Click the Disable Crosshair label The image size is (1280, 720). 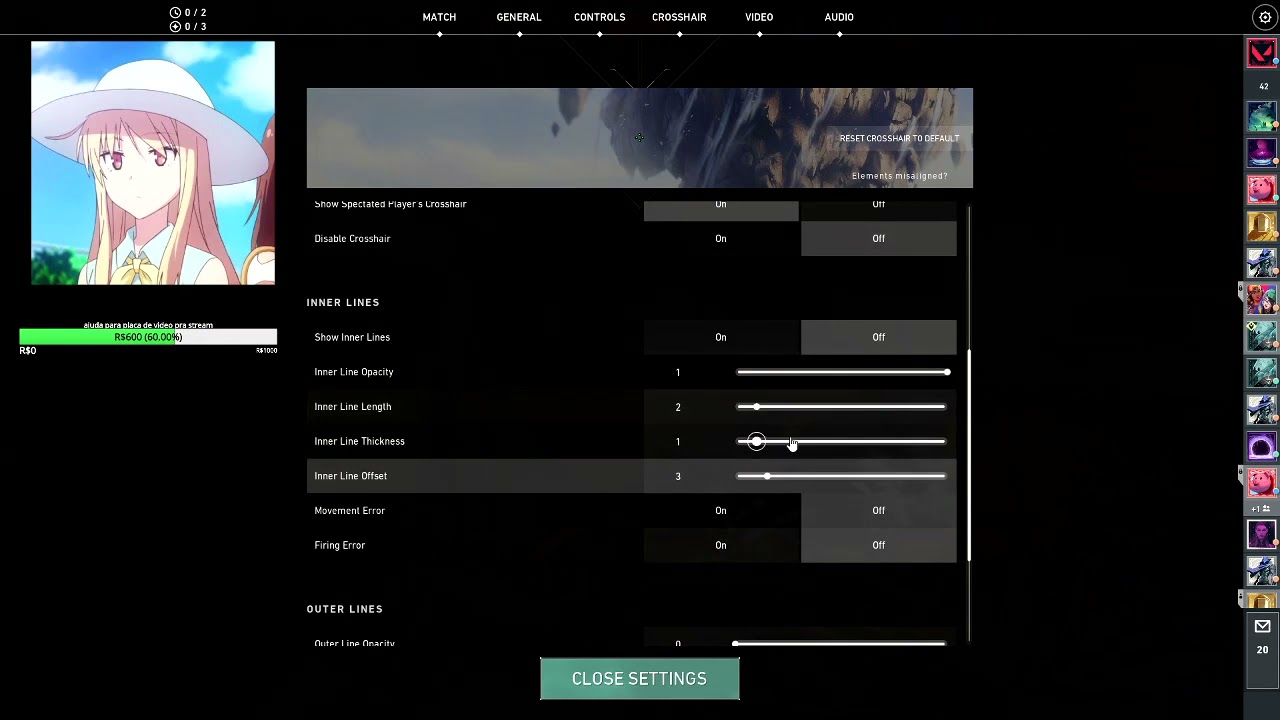coord(352,239)
